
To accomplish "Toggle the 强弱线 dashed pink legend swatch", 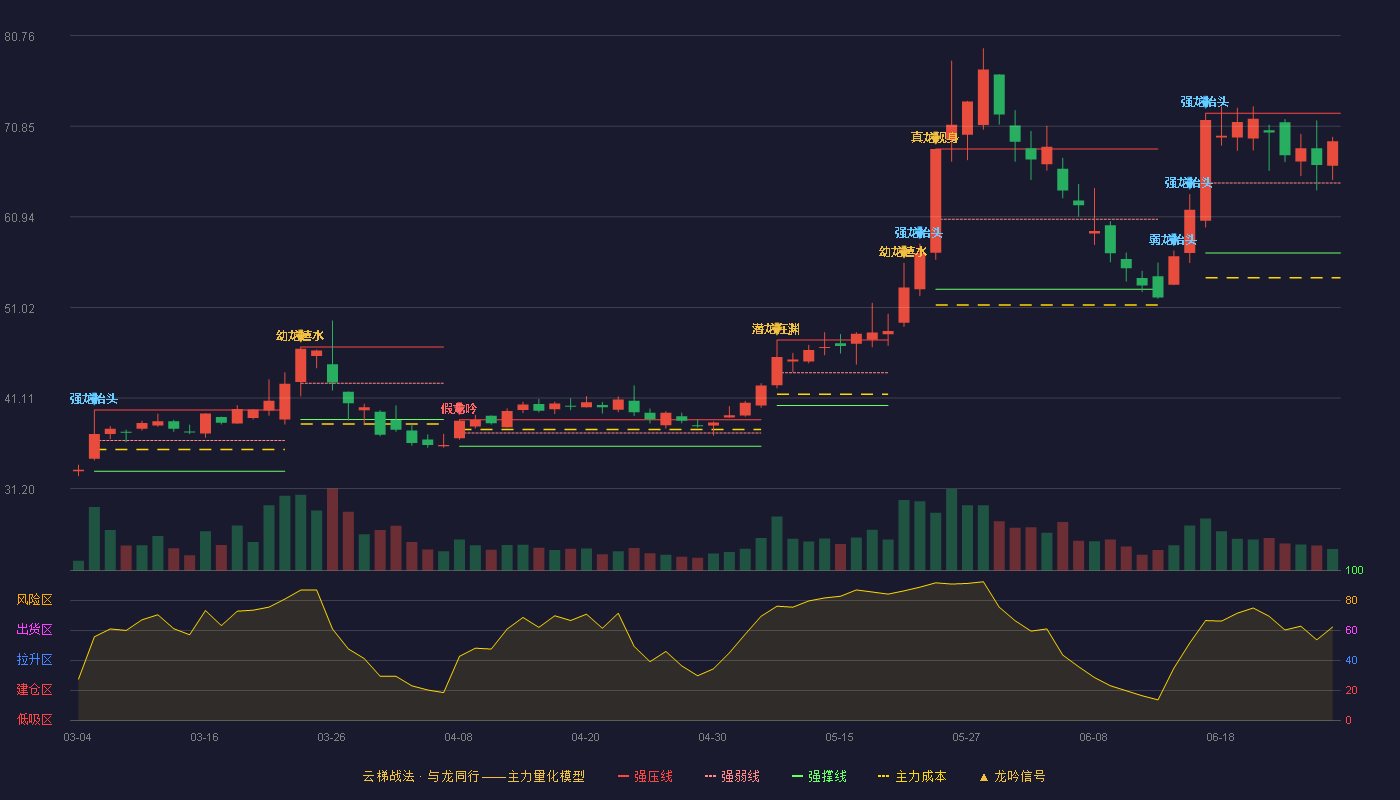I will [x=710, y=776].
